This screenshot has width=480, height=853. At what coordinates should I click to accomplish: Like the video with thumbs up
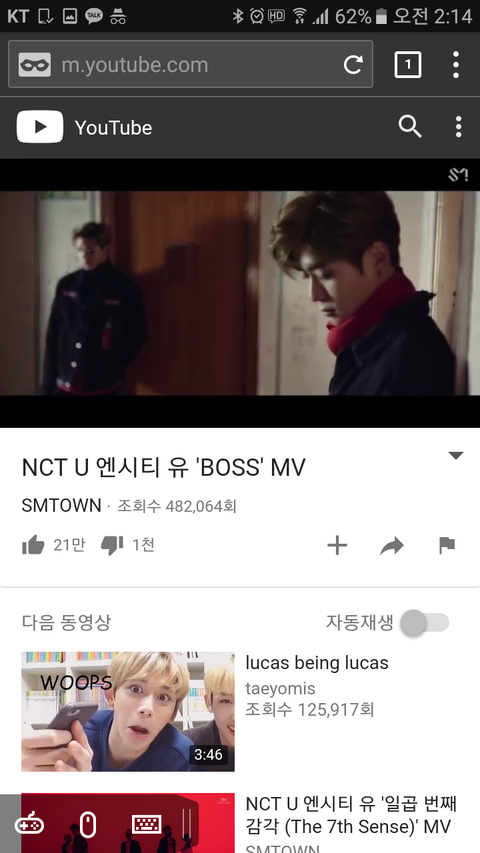tap(33, 545)
